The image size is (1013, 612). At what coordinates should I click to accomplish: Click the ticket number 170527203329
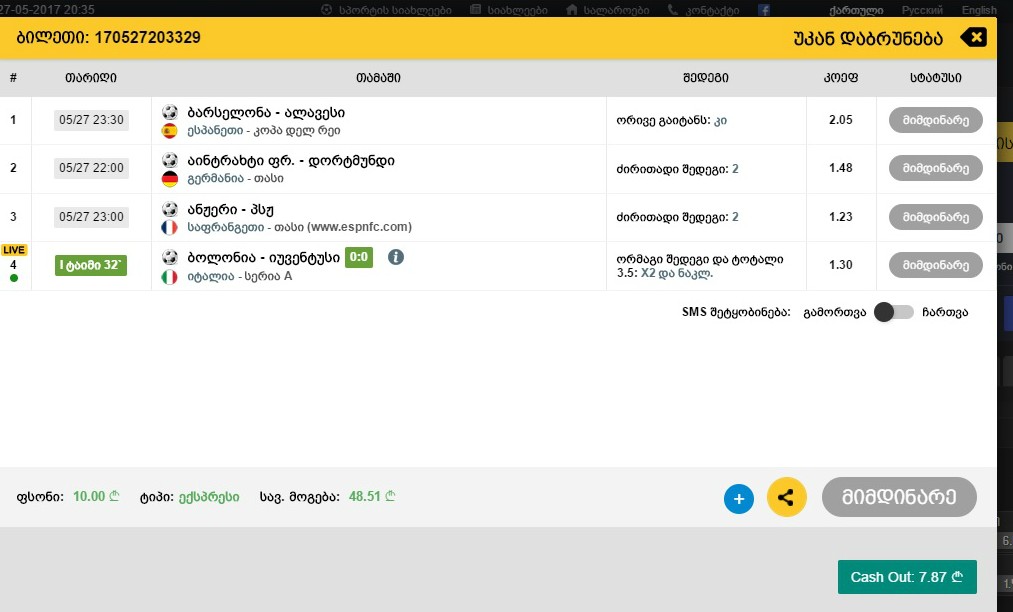[x=147, y=37]
